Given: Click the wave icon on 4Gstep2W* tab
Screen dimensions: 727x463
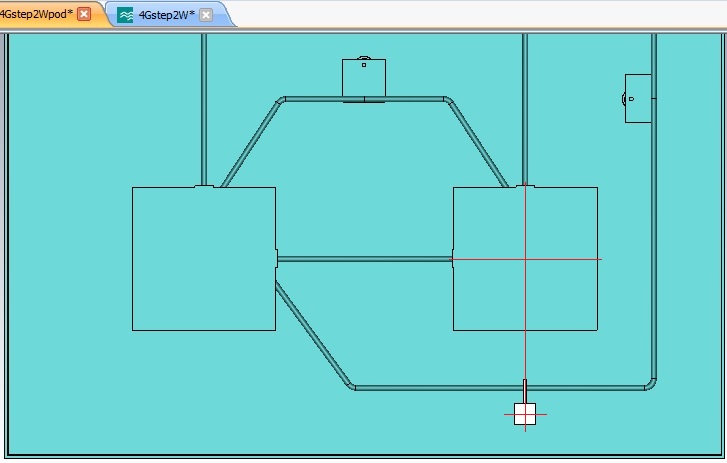Looking at the screenshot, I should [125, 15].
